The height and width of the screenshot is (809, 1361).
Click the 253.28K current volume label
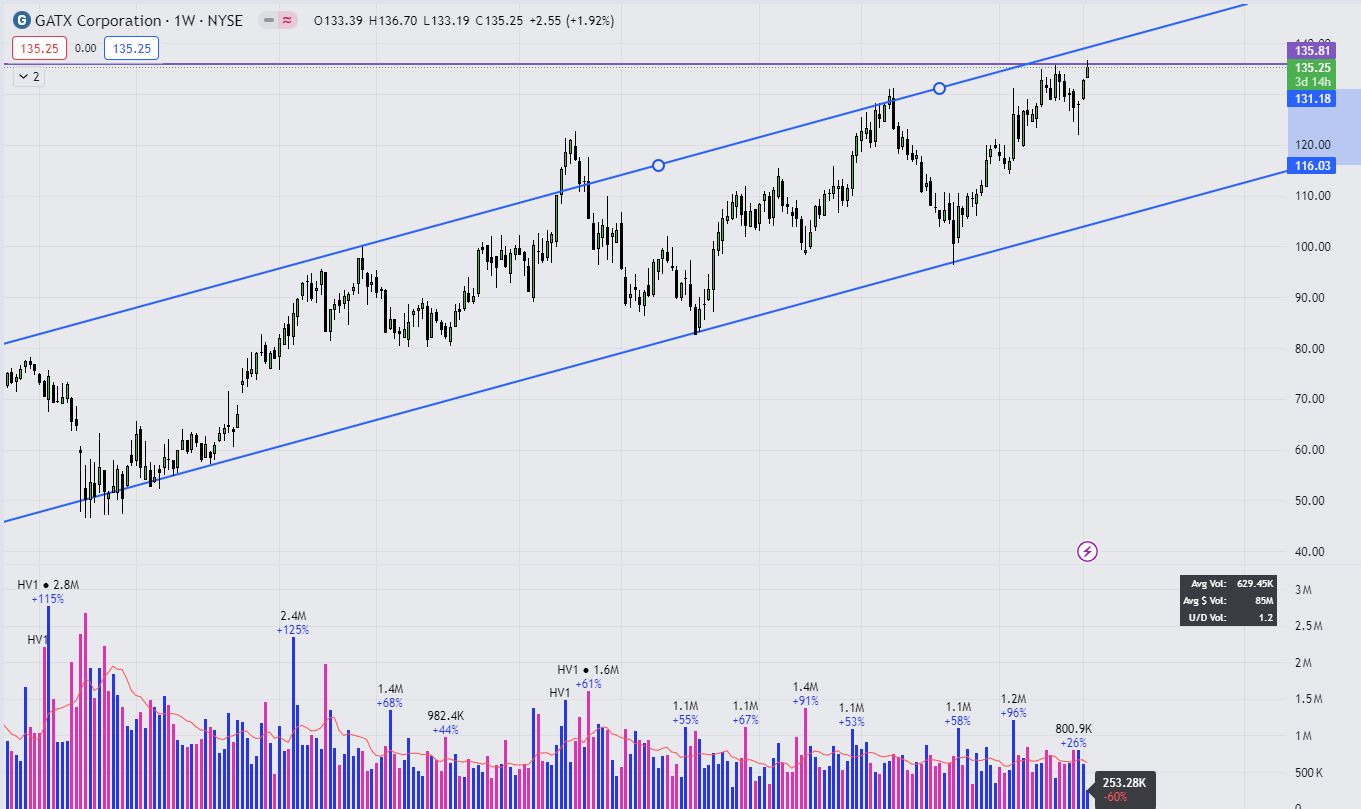tap(1124, 783)
